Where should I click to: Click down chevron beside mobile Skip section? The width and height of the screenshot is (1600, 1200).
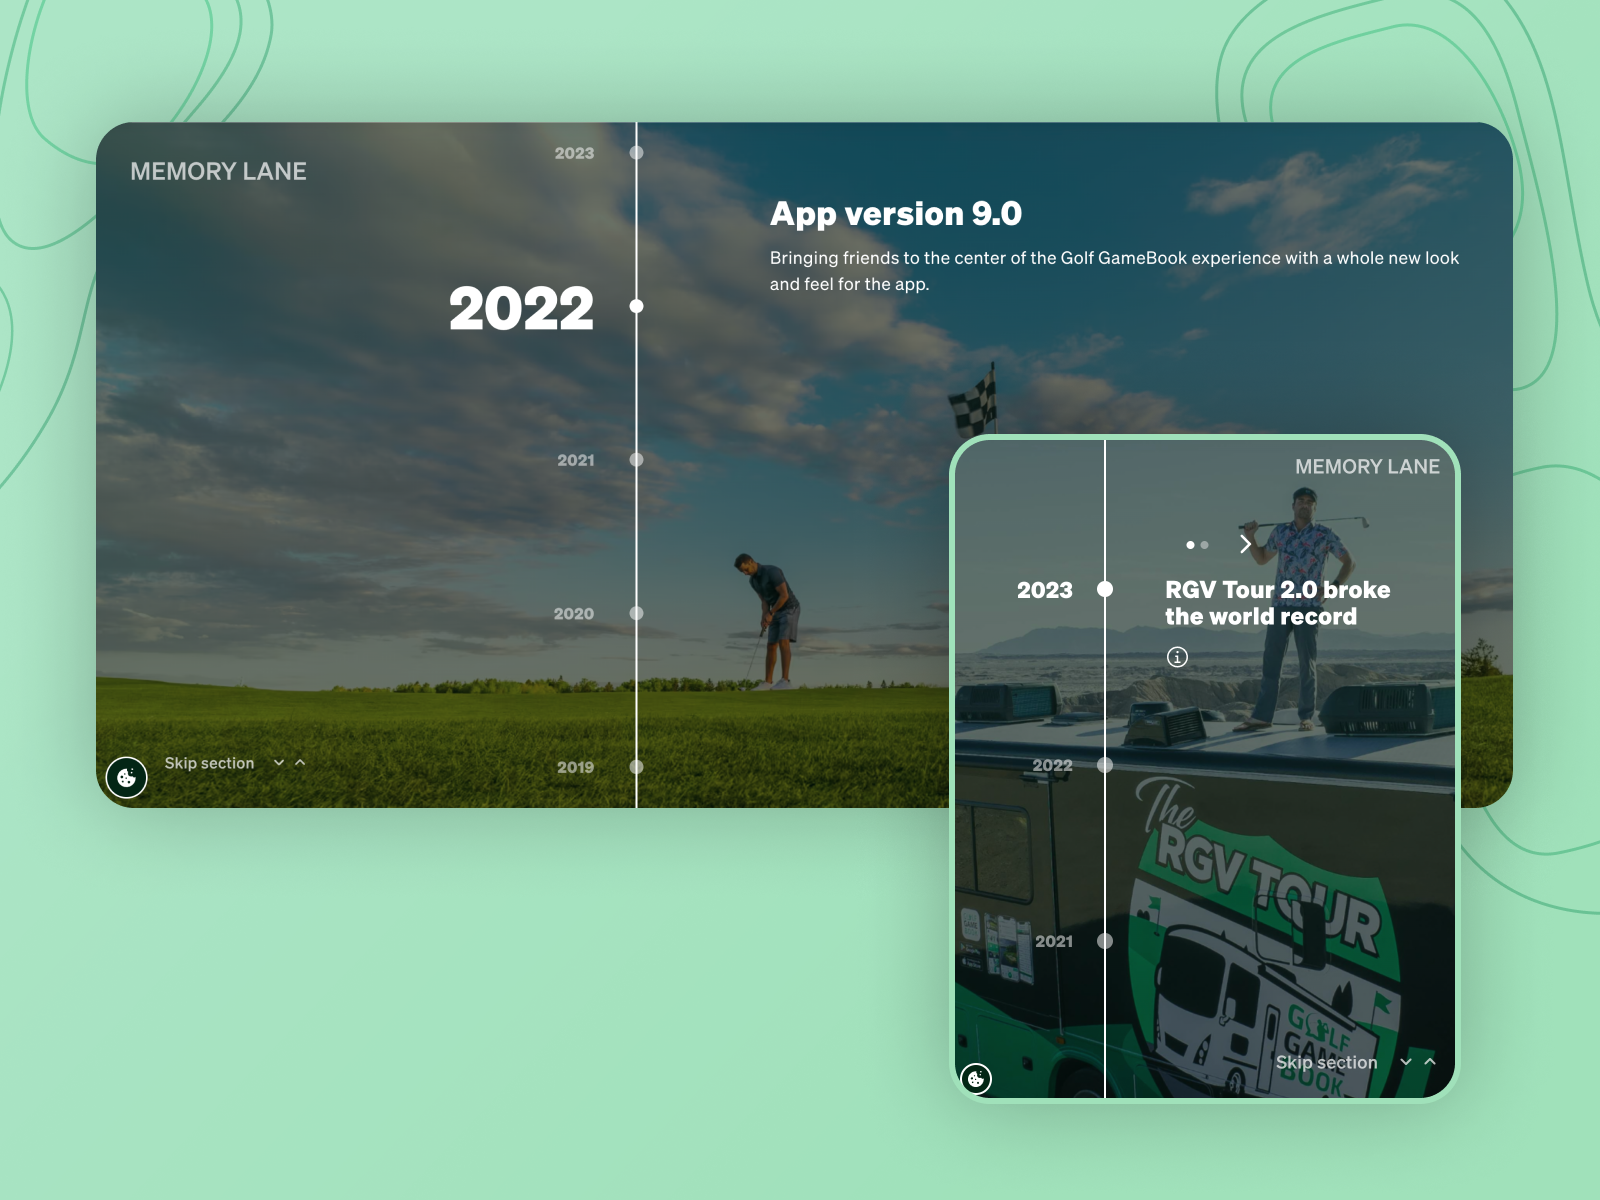[1406, 1062]
